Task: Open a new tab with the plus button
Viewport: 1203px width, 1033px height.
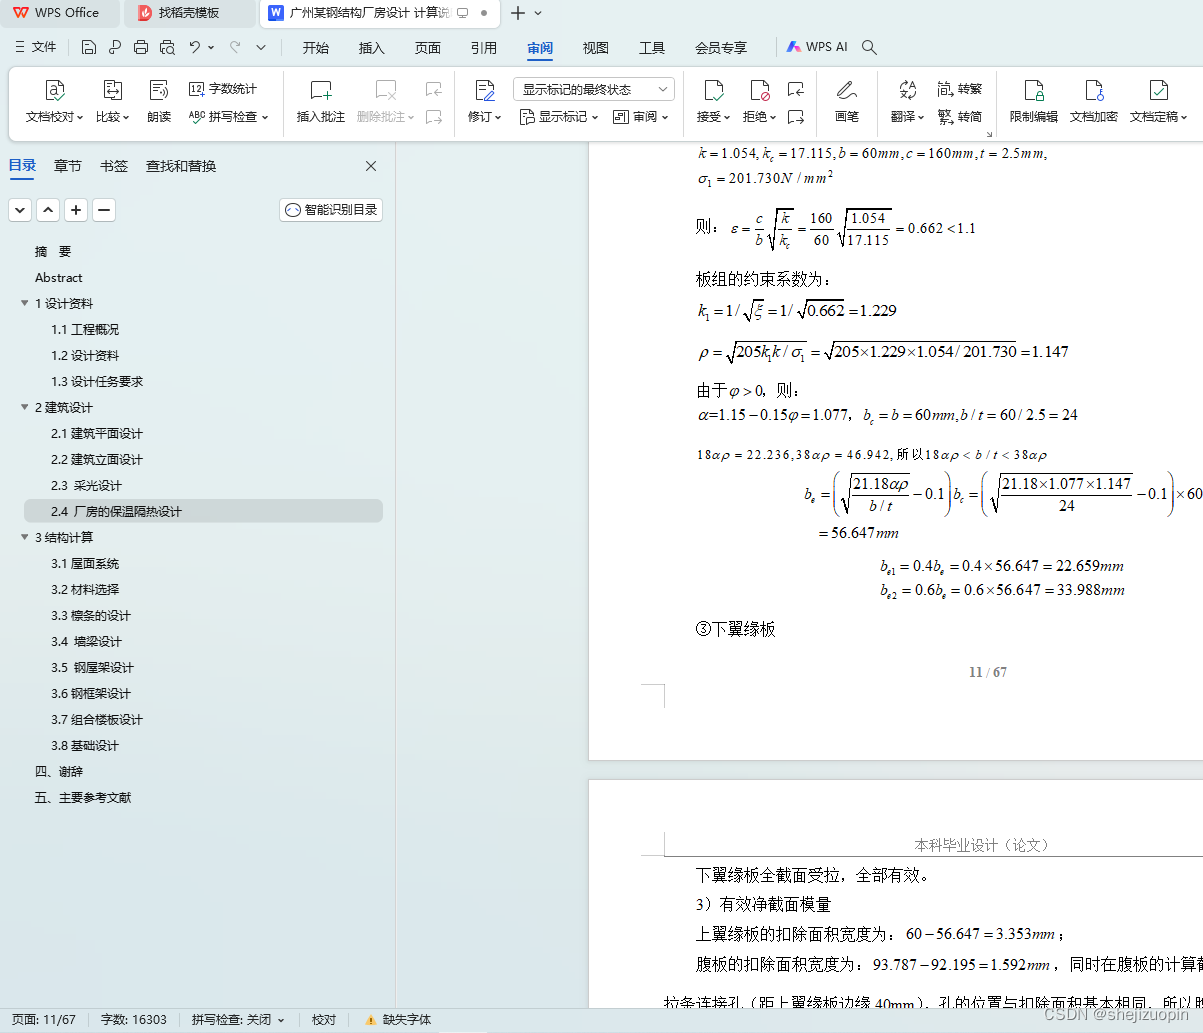Action: pyautogui.click(x=517, y=13)
